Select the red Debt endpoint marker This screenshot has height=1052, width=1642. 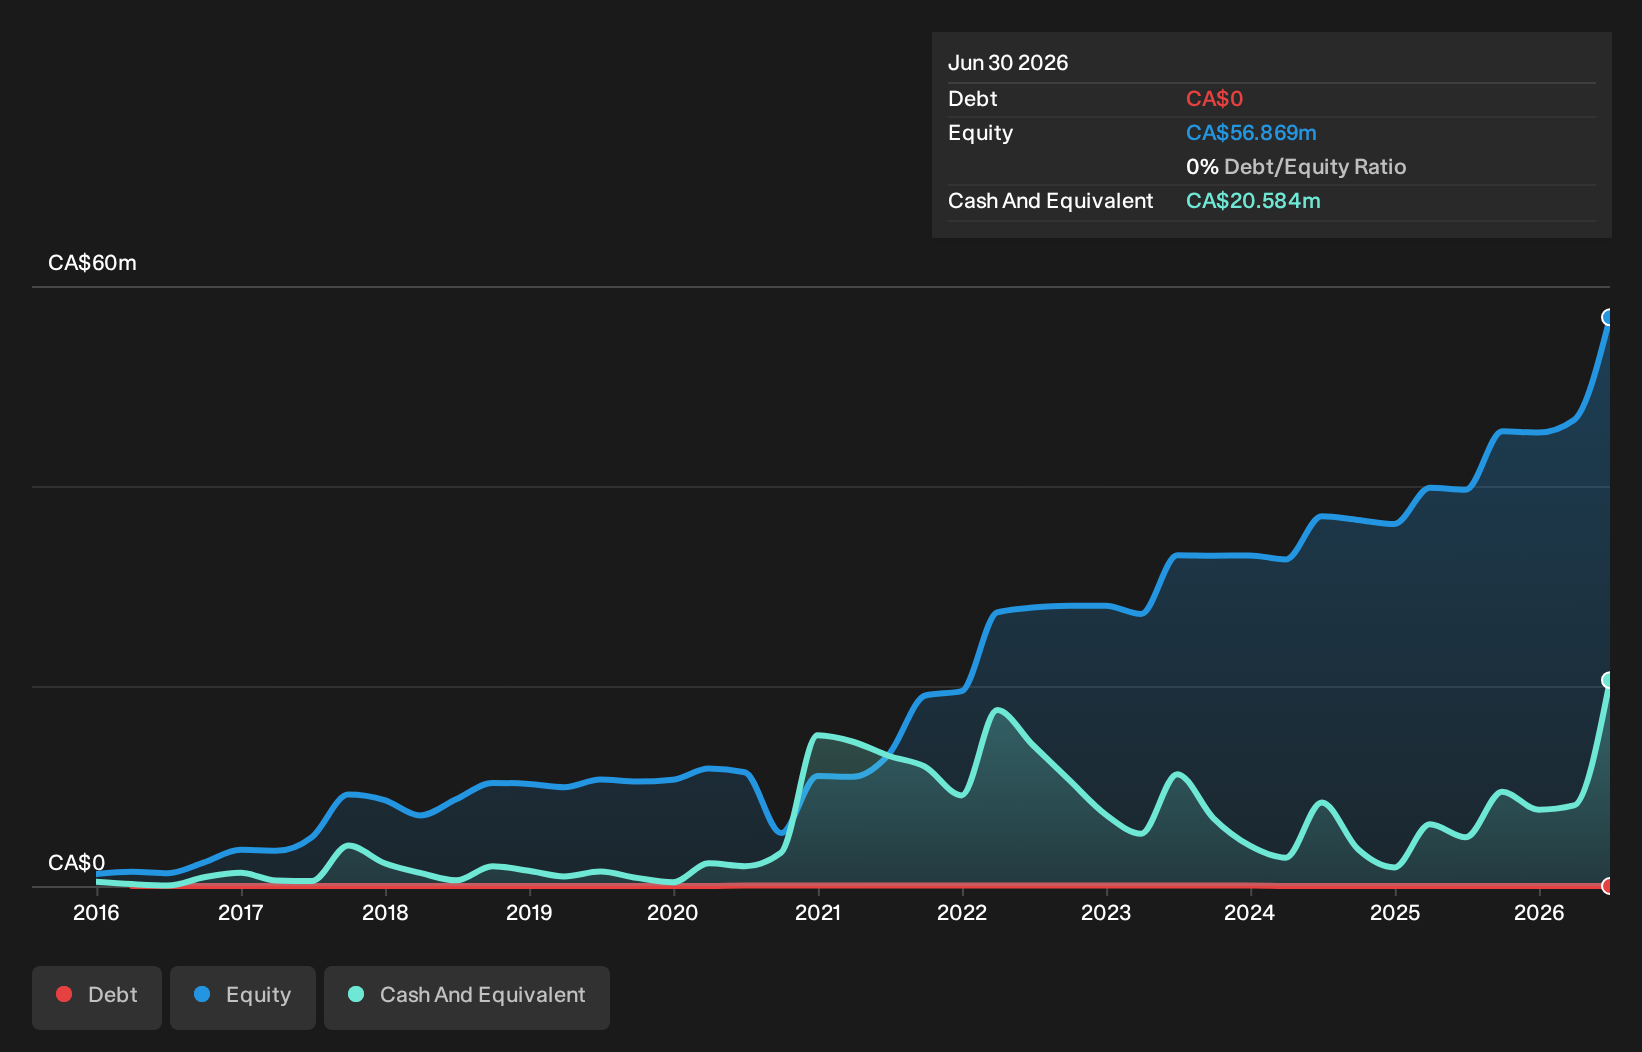point(1608,885)
